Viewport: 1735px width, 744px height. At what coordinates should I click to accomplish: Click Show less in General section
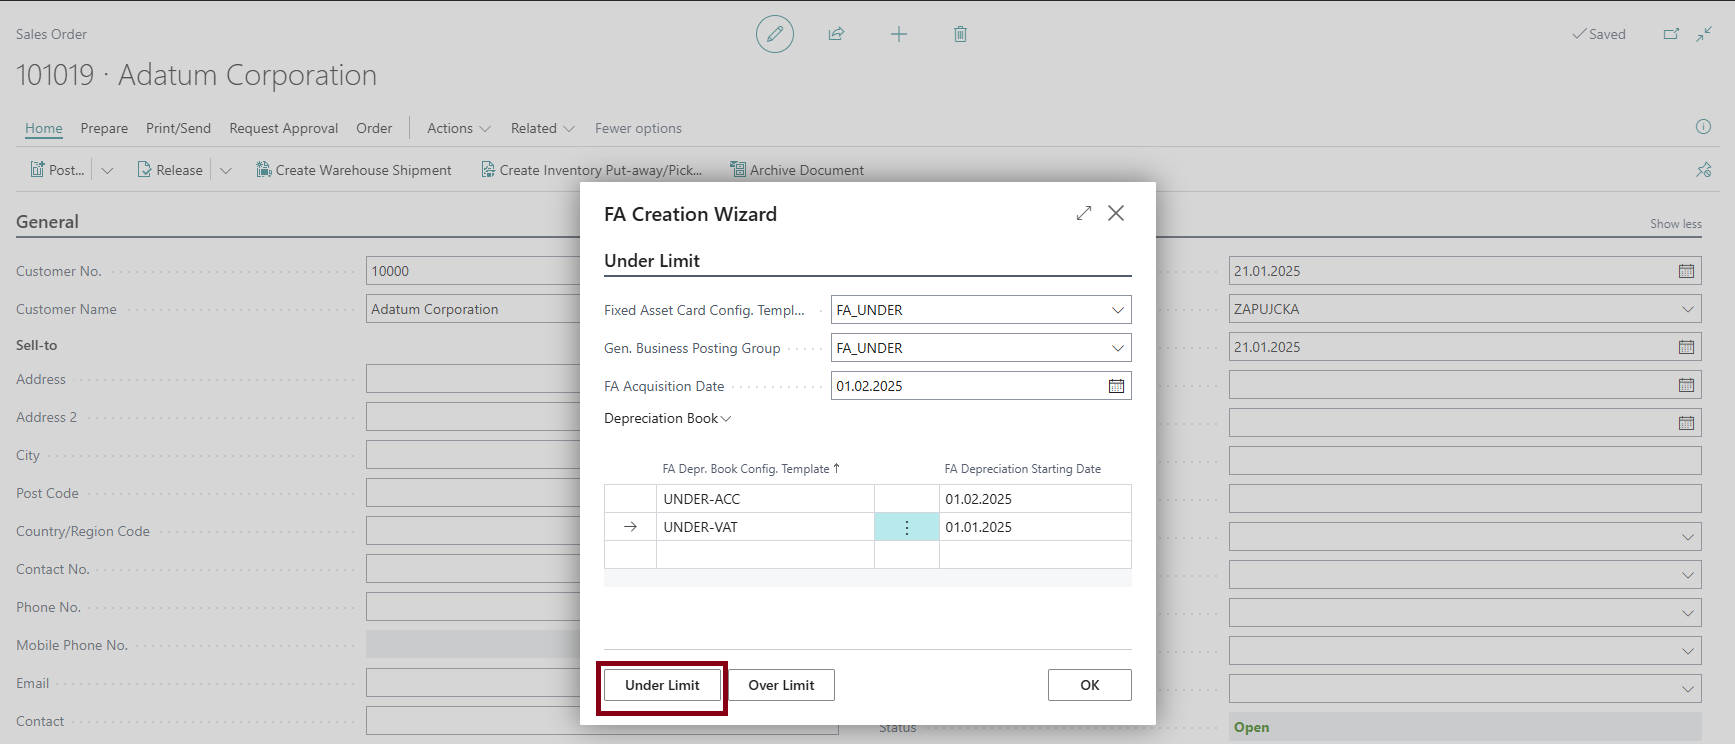pos(1676,224)
